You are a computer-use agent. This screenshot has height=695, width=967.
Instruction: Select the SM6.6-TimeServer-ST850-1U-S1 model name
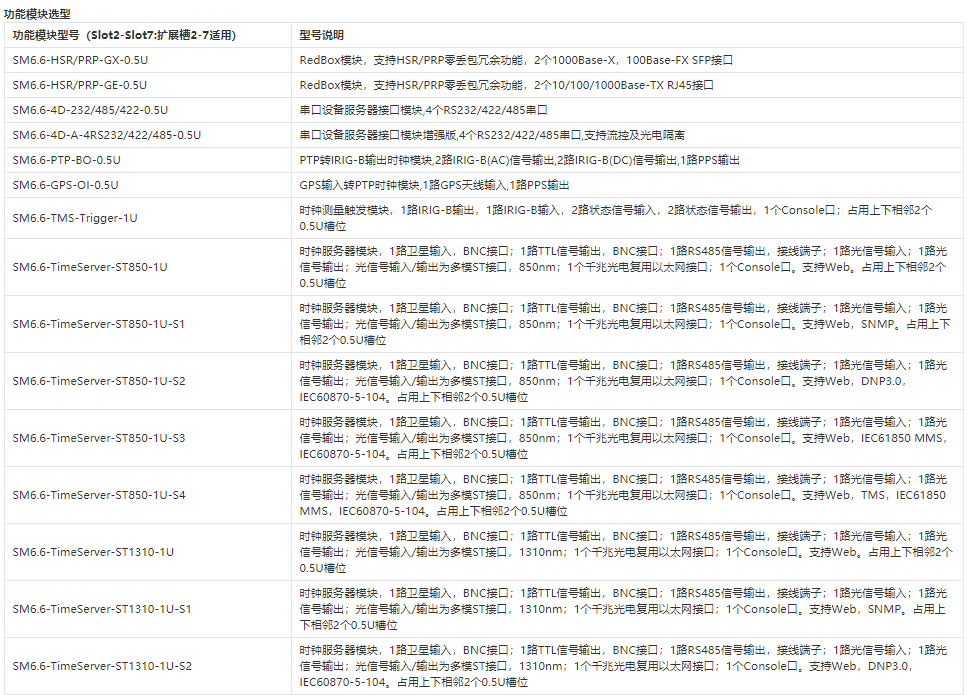(98, 324)
